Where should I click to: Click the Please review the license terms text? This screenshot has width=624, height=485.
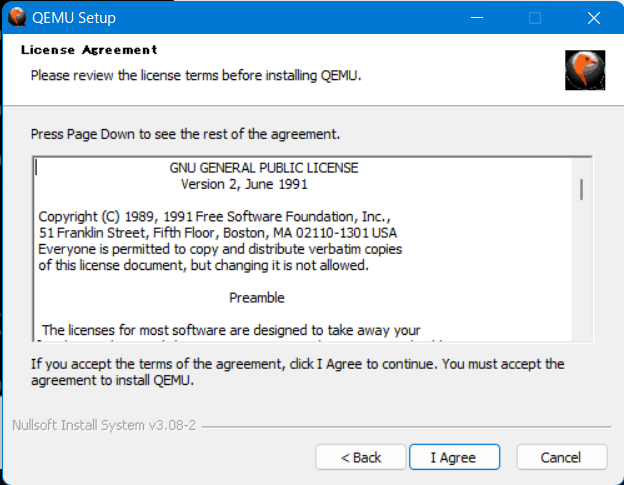pos(195,75)
